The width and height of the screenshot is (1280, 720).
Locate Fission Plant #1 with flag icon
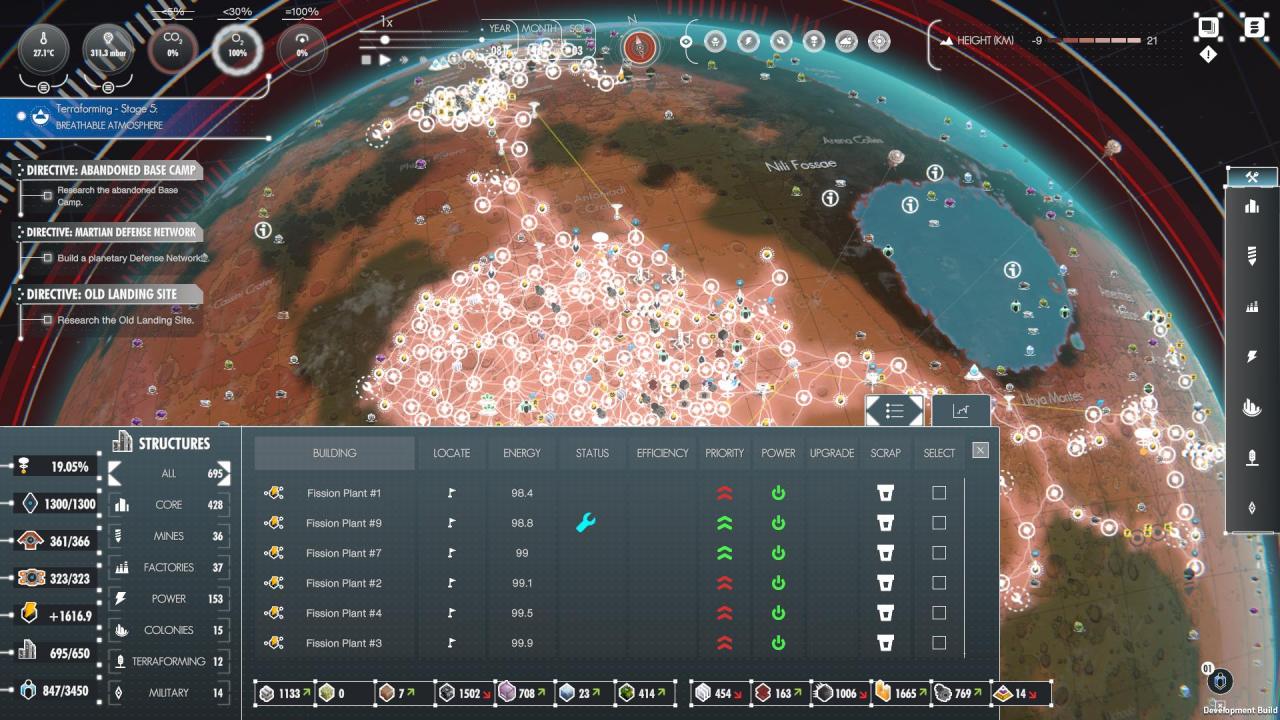451,493
